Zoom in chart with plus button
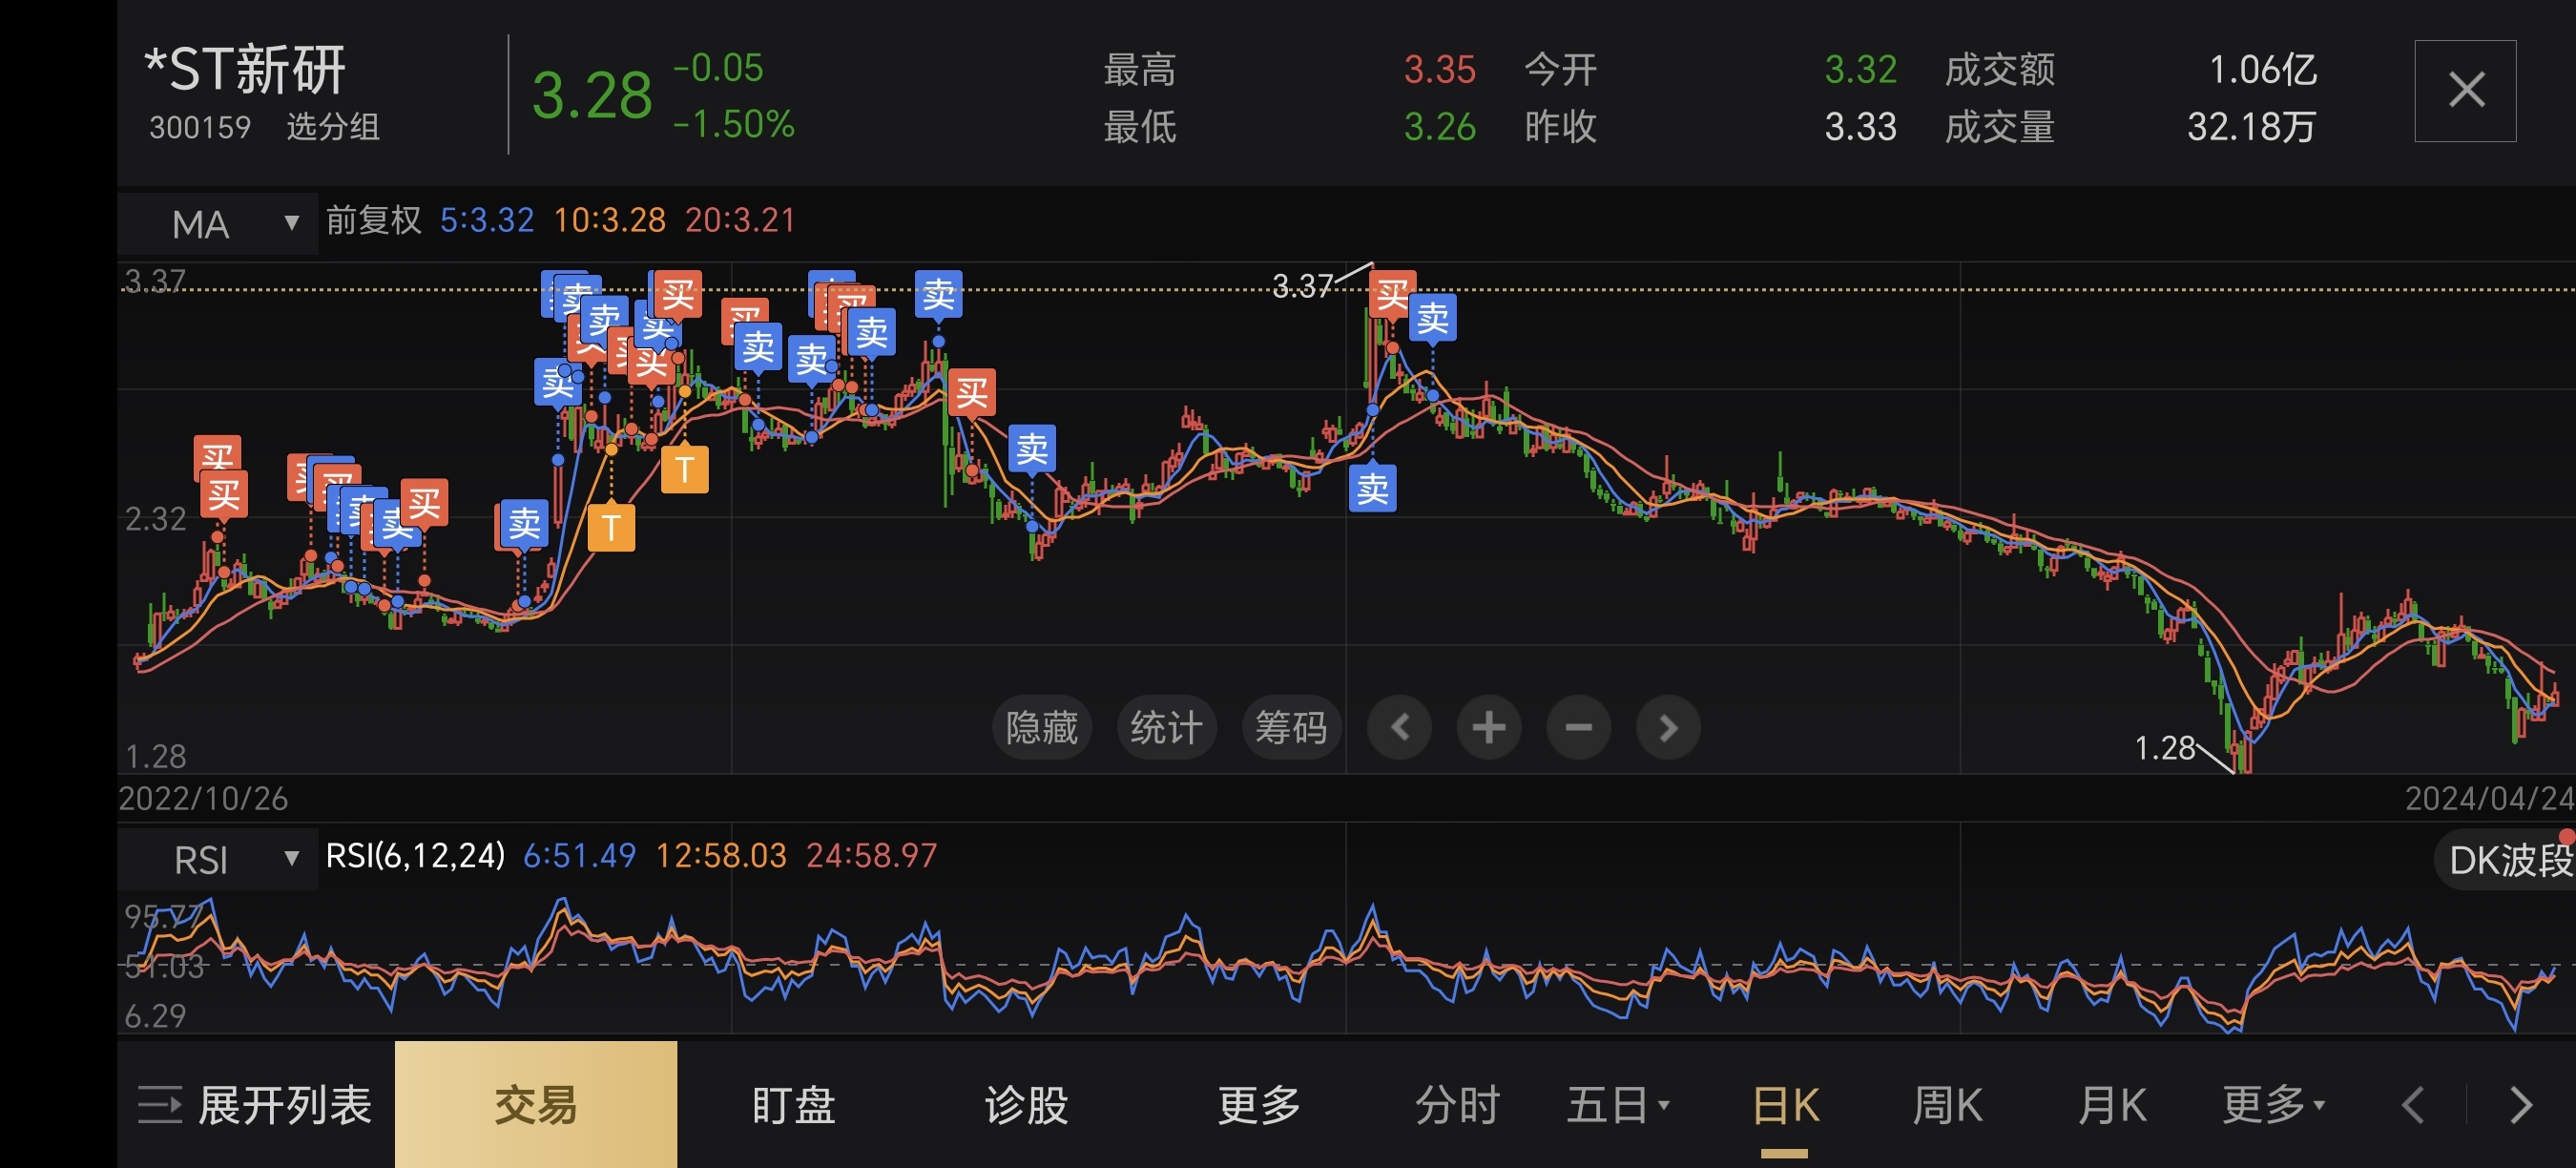 click(1488, 727)
